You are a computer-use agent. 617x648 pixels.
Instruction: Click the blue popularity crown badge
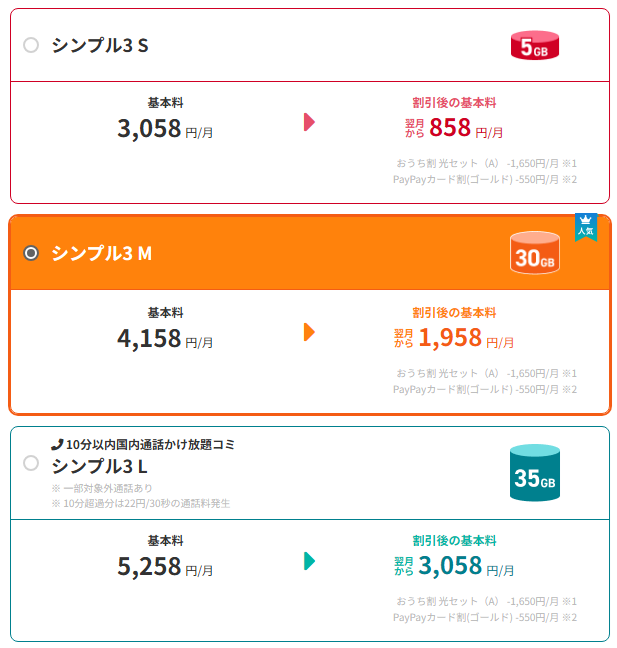point(585,226)
